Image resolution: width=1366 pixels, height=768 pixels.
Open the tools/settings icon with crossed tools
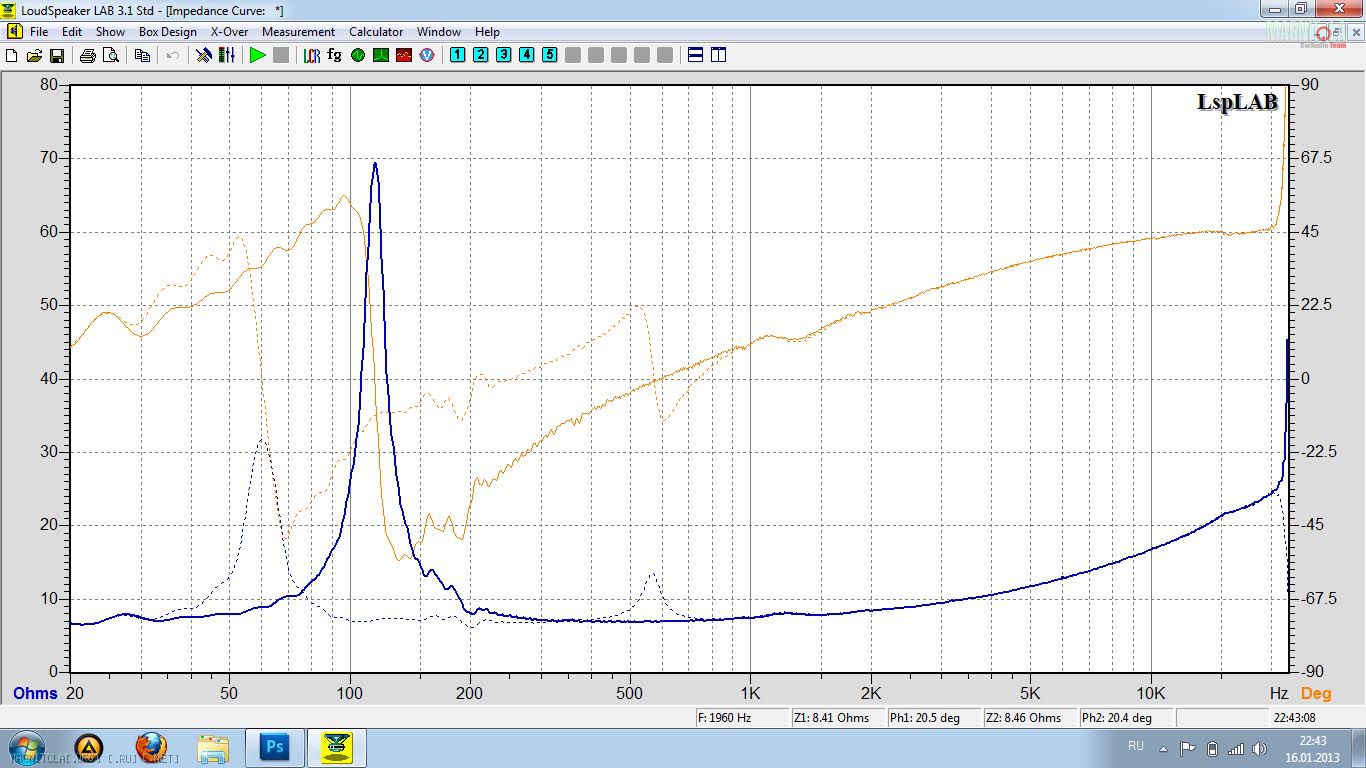[204, 55]
